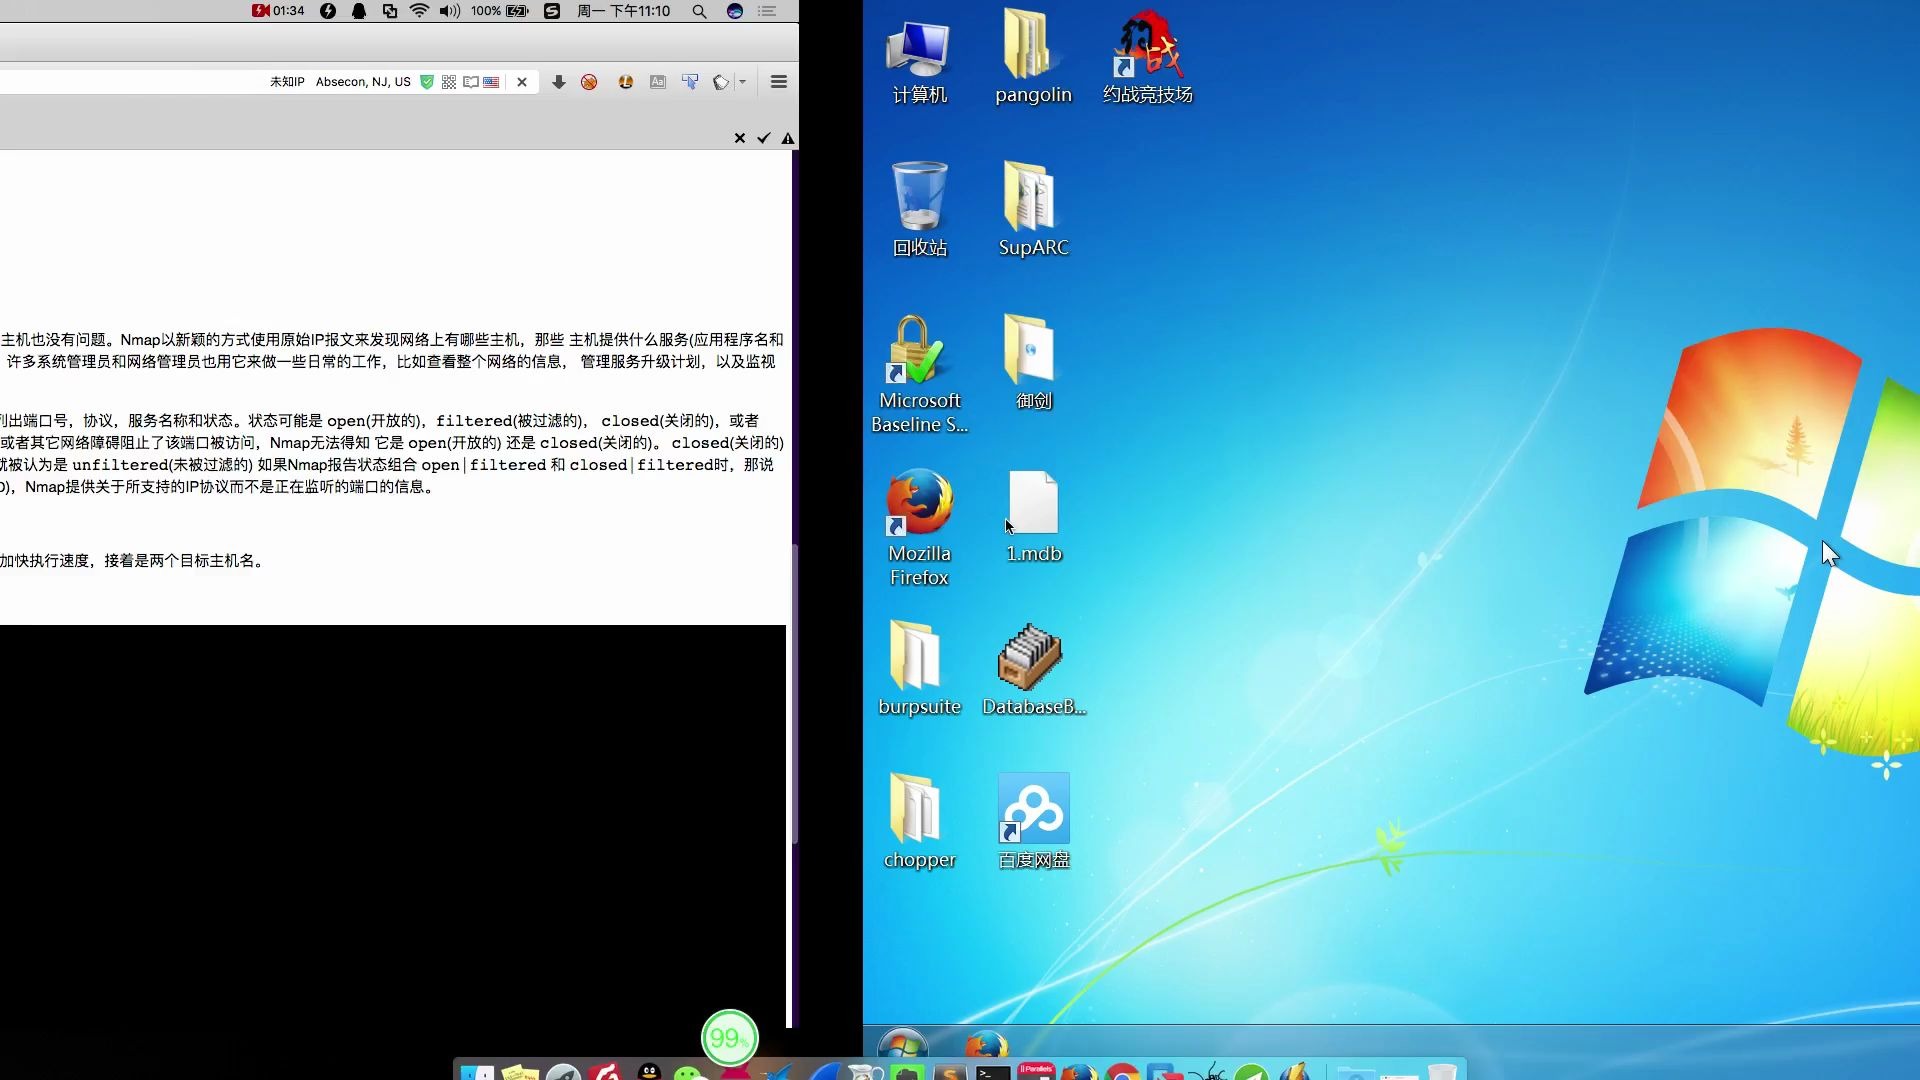Select the chopper folder icon
This screenshot has height=1080, width=1920.
919,822
